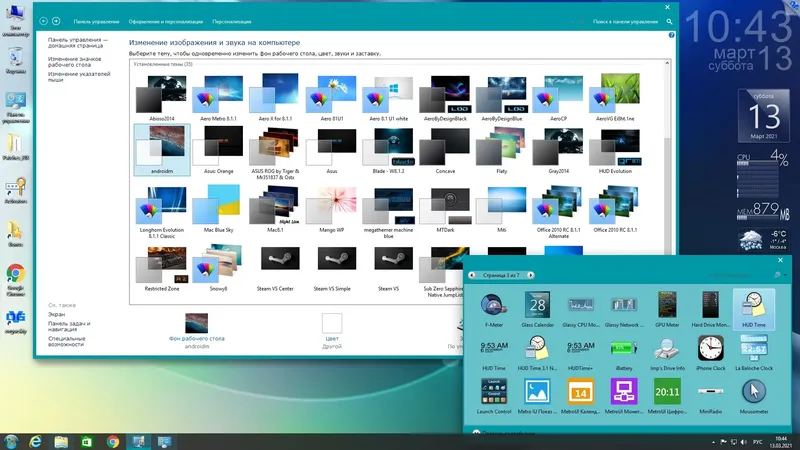The width and height of the screenshot is (800, 450).
Task: Open the Персонализация breadcrumb item
Action: [232, 21]
